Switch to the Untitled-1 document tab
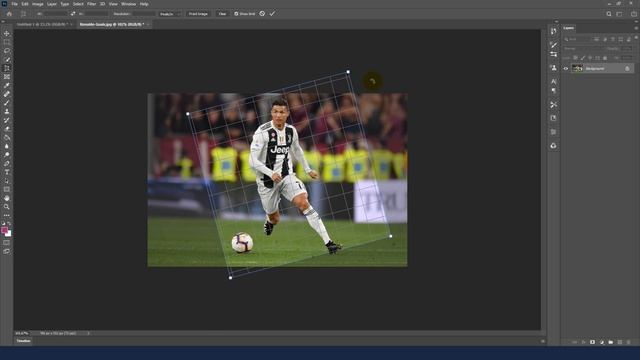 tap(42, 24)
